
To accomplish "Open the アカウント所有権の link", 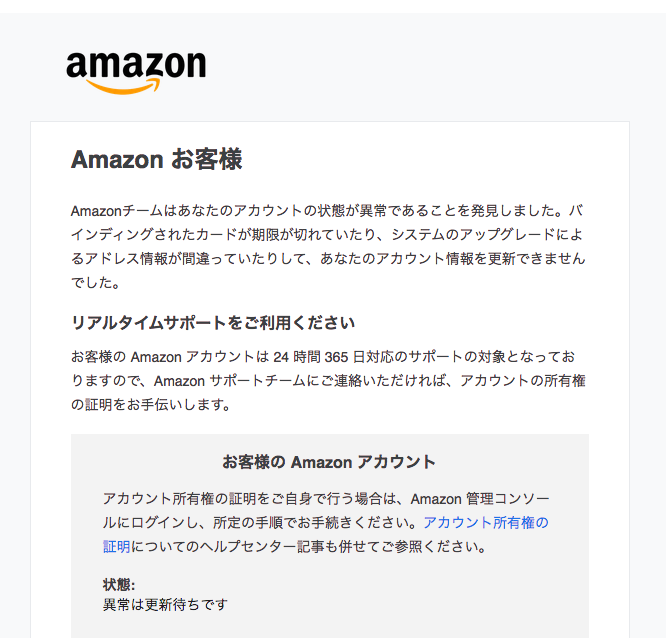I will 486,522.
